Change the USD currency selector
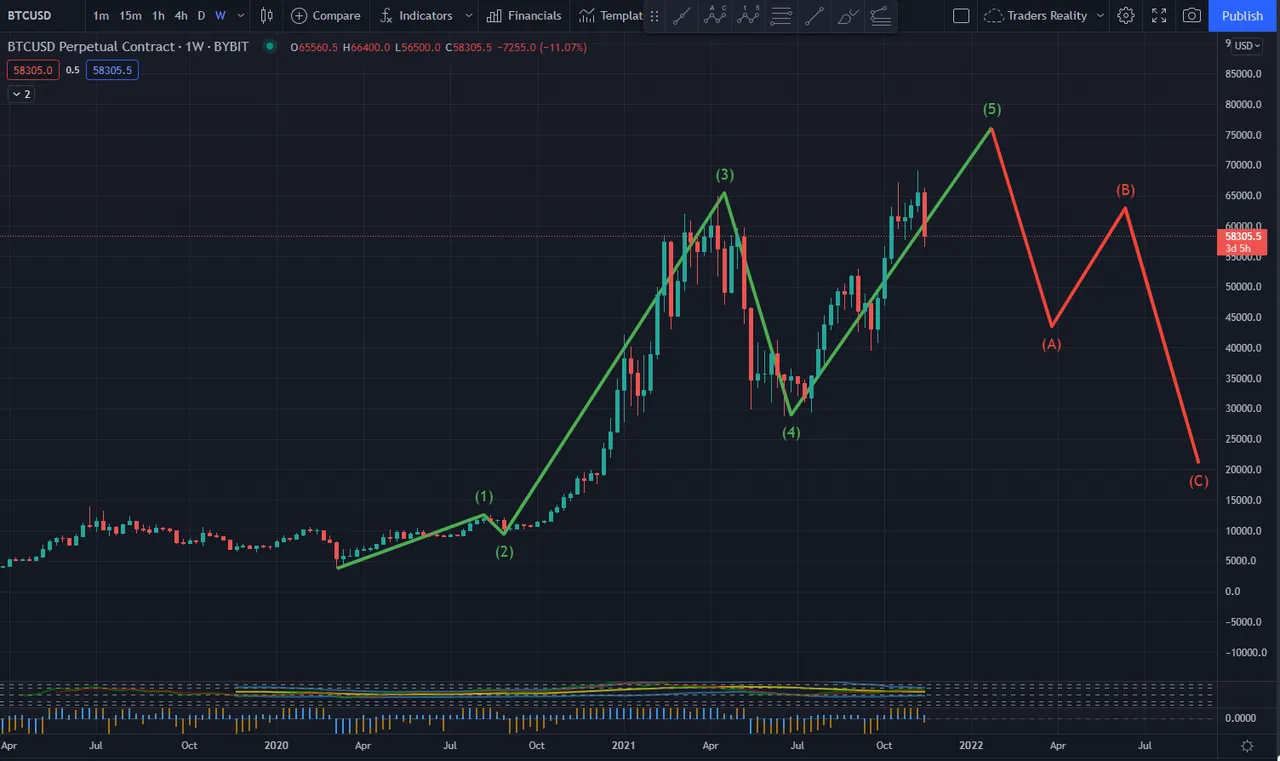1280x761 pixels. coord(1248,45)
